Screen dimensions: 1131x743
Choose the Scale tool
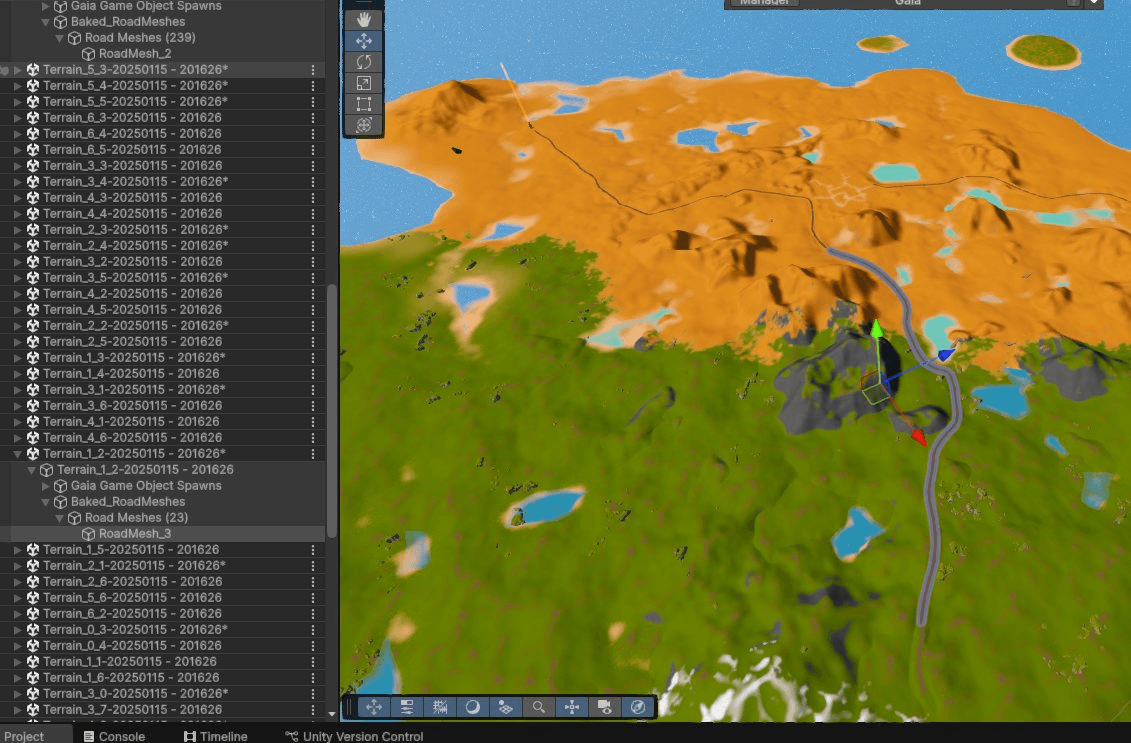[x=363, y=83]
